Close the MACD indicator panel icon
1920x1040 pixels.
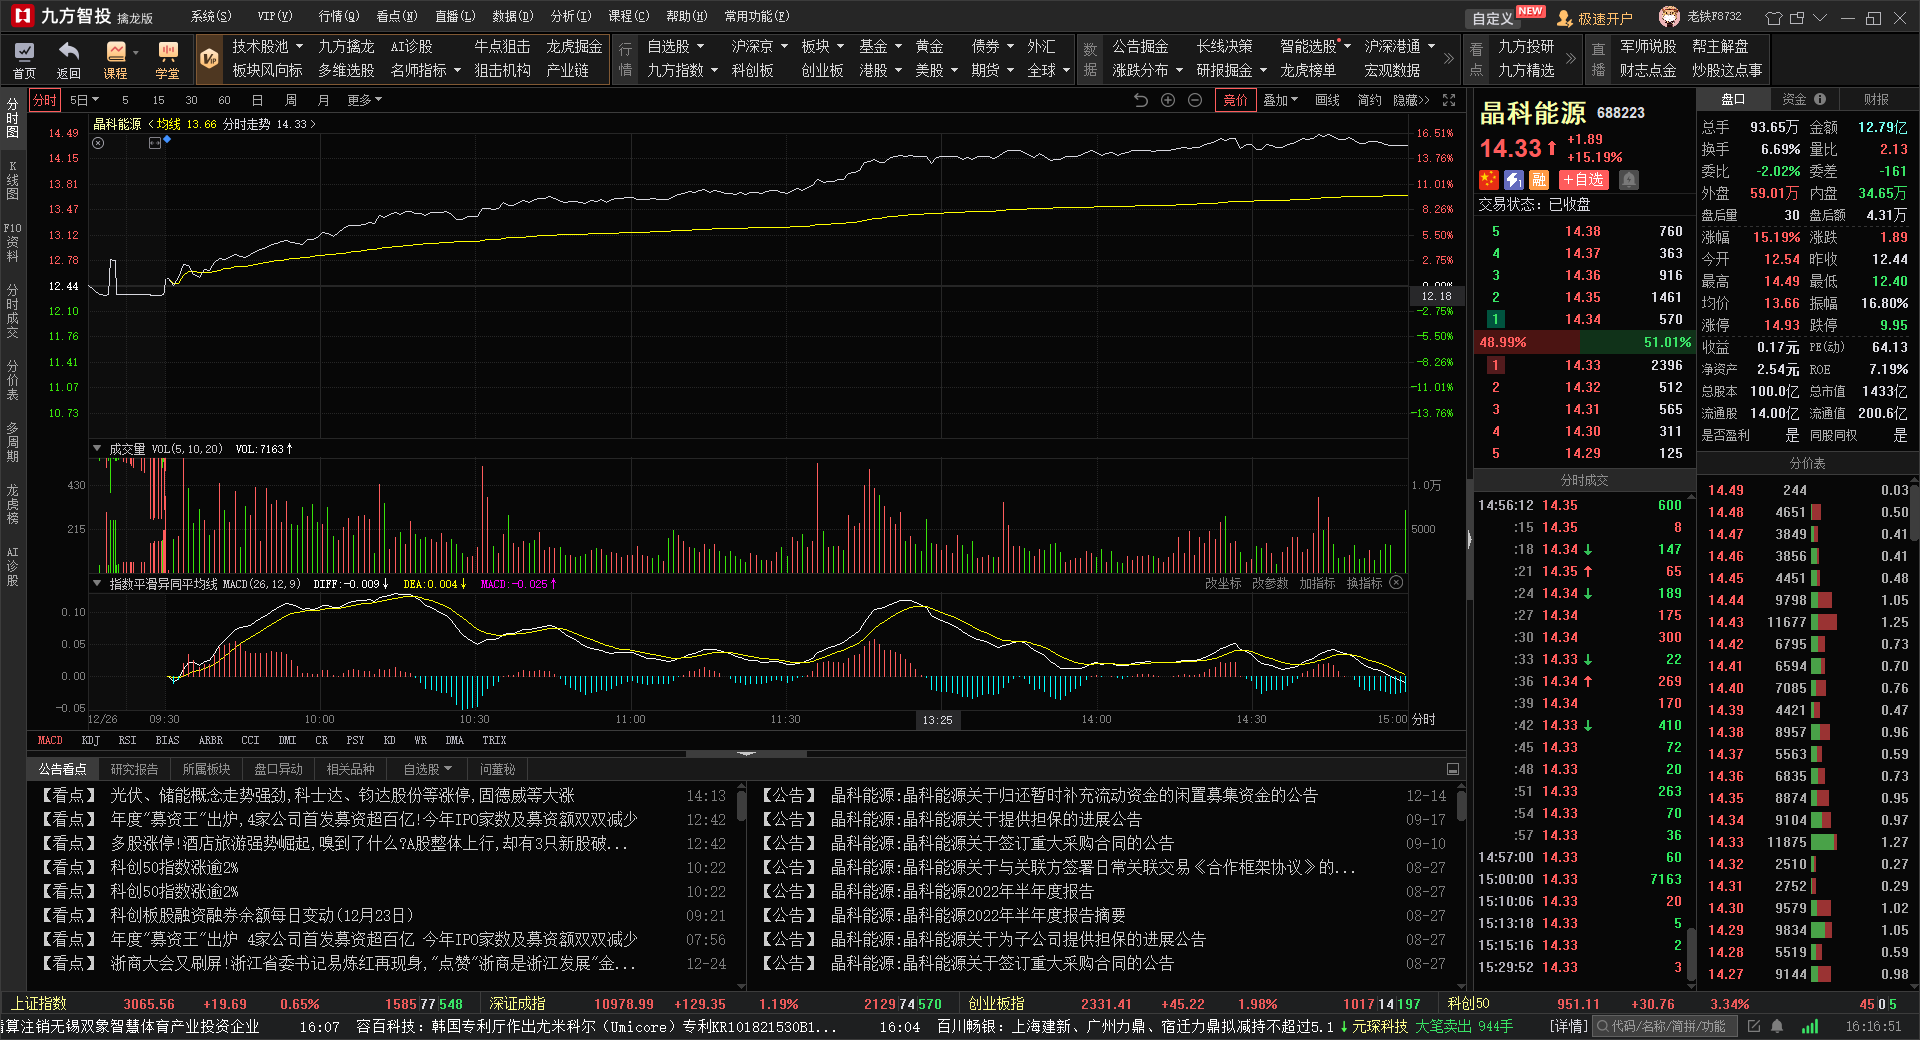(x=1396, y=583)
